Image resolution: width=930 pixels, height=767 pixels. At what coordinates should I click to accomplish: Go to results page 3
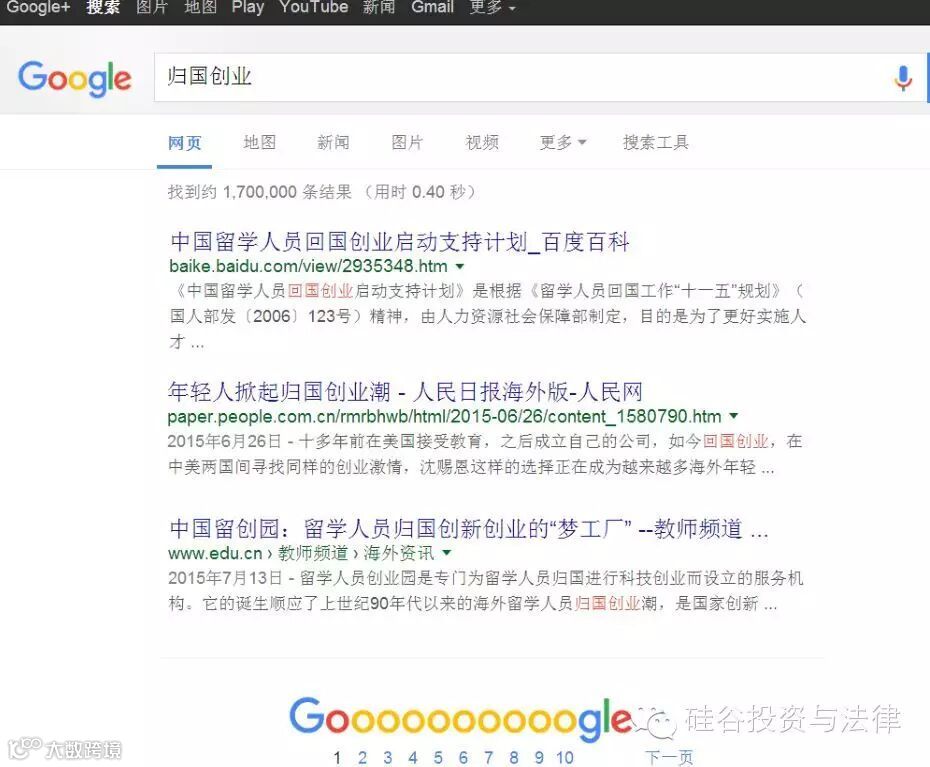coord(388,758)
